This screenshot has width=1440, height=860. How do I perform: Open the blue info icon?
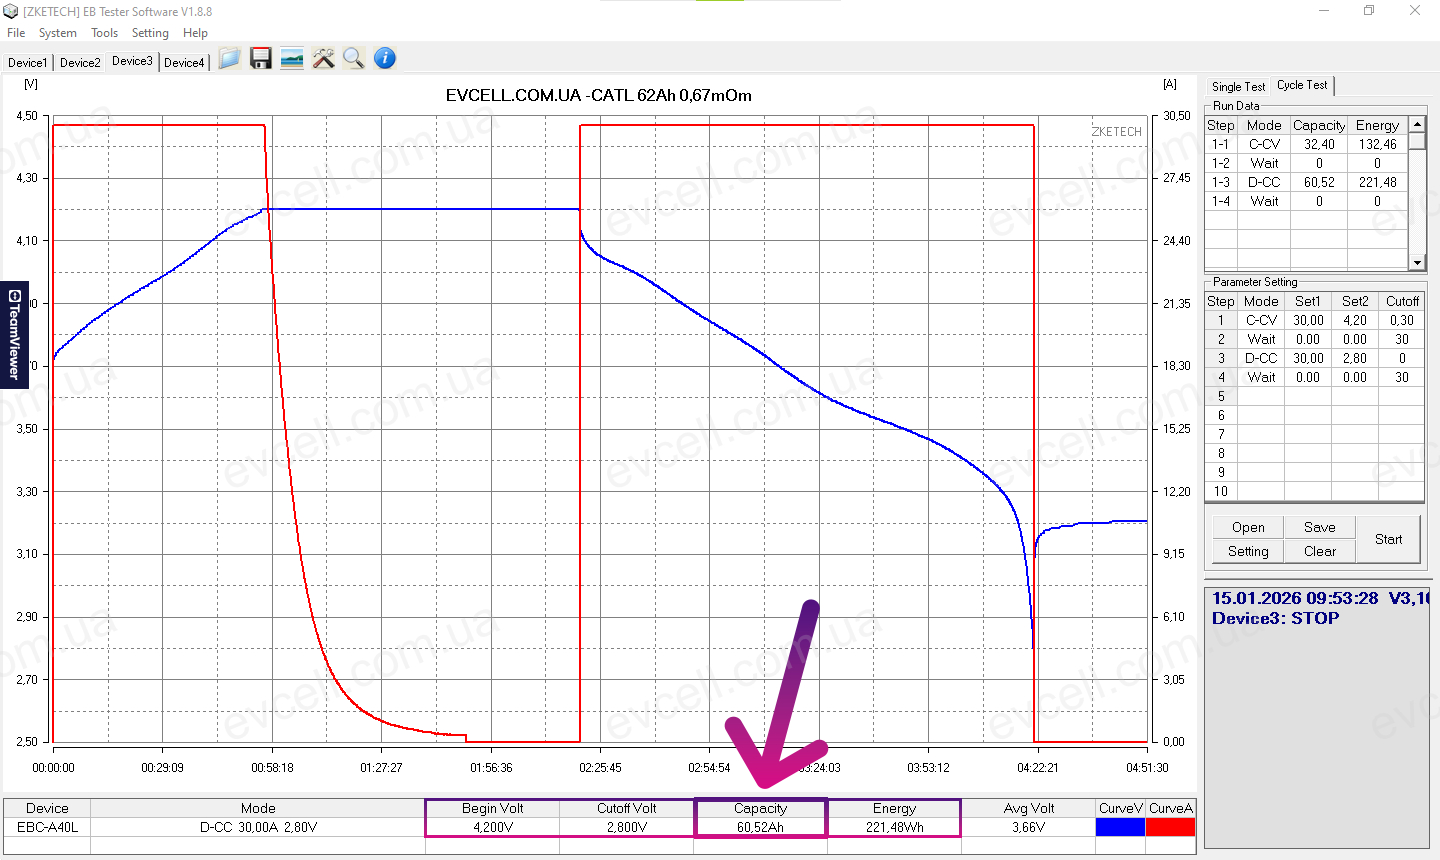click(385, 59)
